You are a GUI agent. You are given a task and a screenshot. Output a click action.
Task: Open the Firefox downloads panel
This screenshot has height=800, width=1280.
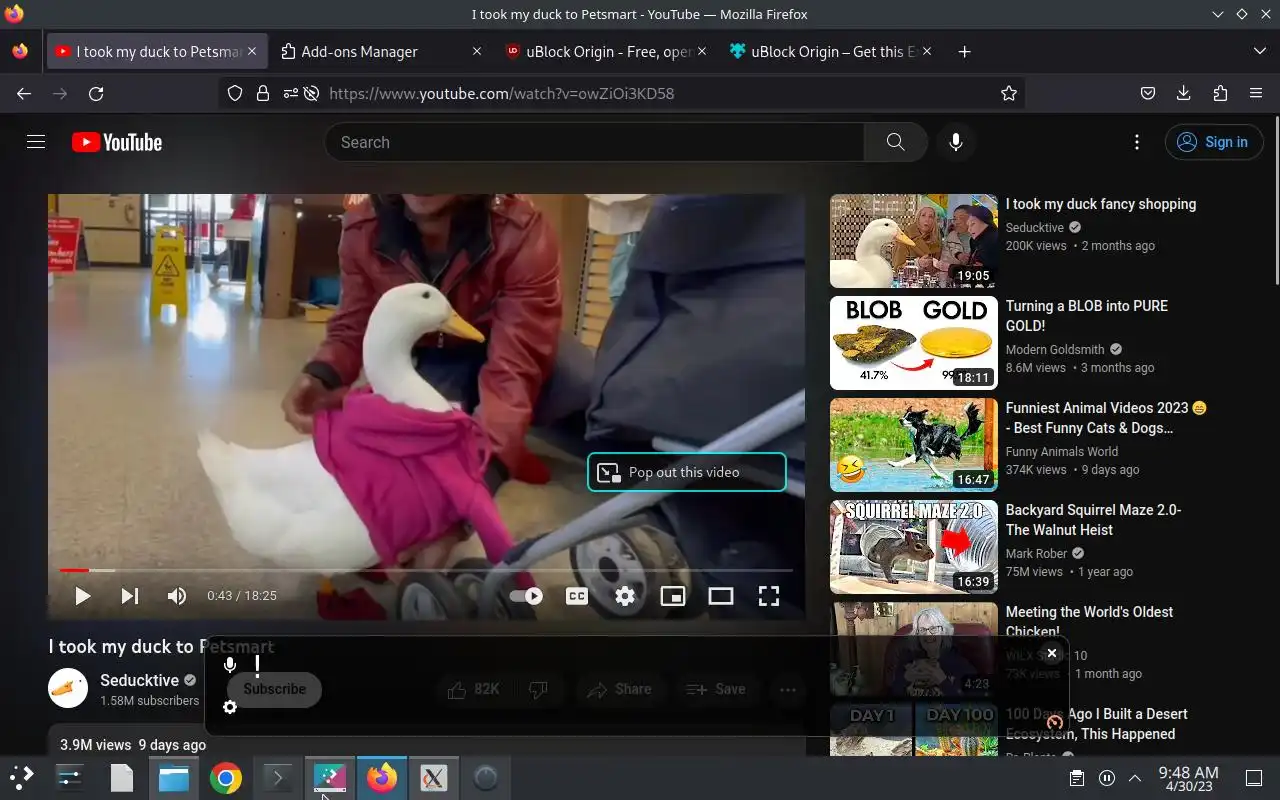point(1184,93)
